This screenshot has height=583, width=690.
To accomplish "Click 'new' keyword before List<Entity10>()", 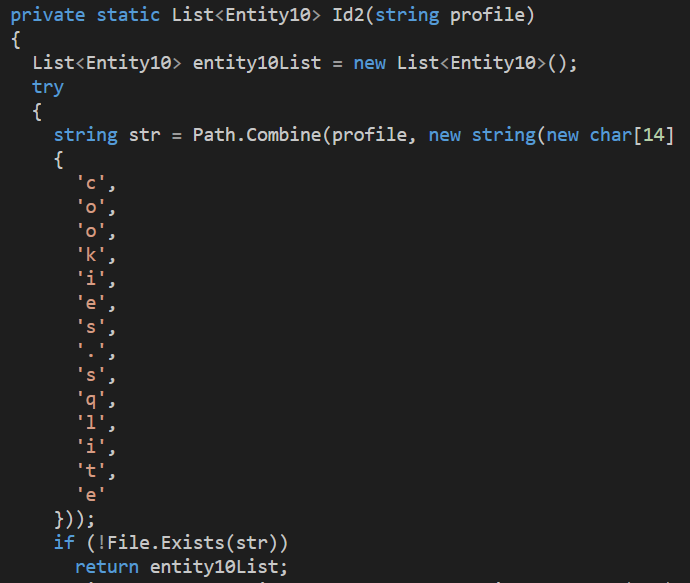I will point(370,63).
